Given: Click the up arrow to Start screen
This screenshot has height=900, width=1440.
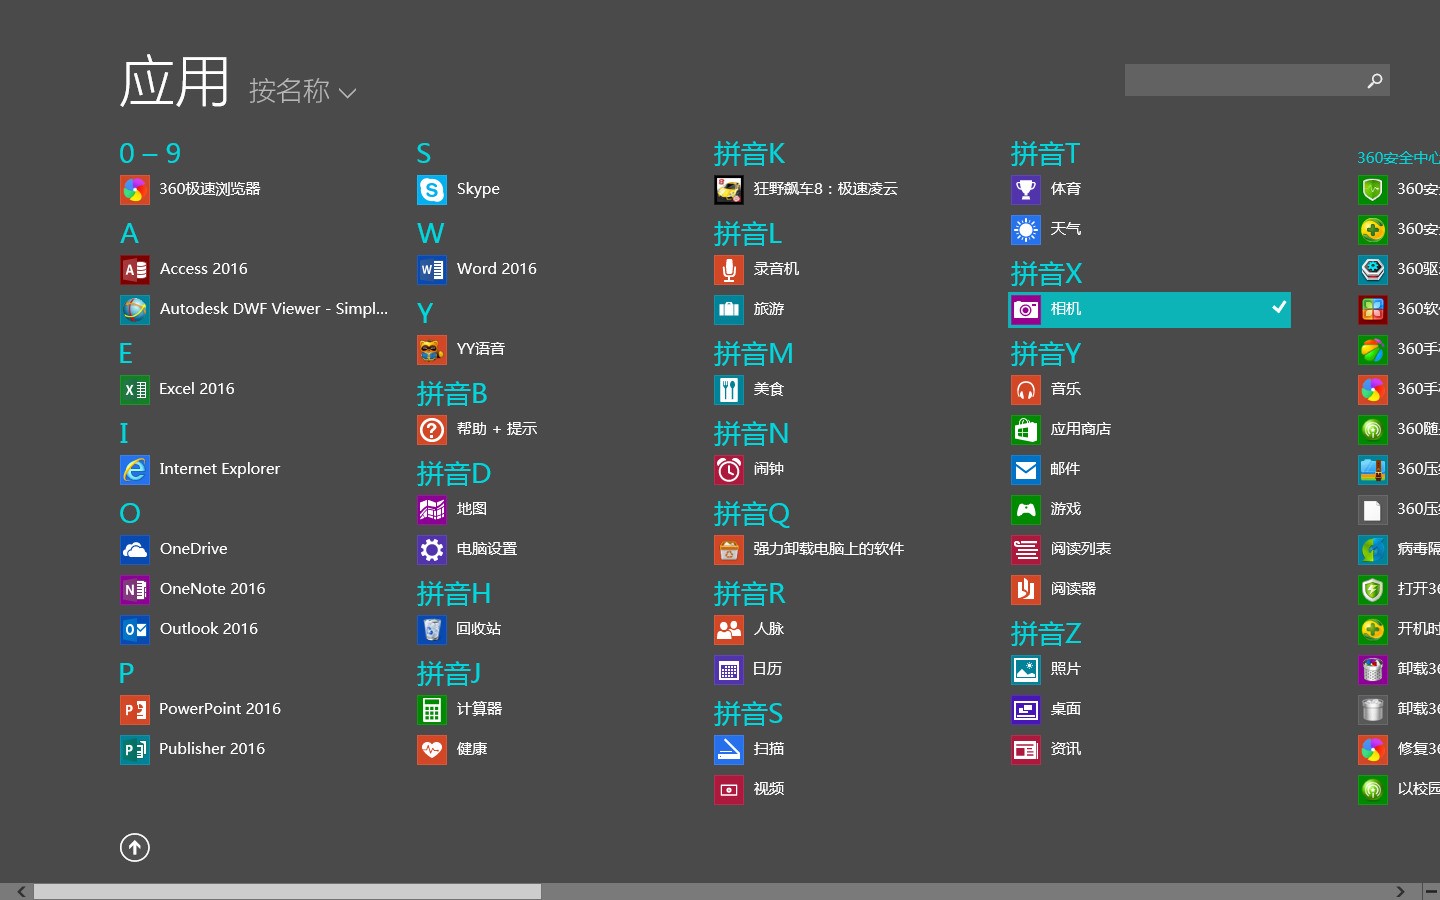Looking at the screenshot, I should pos(135,848).
